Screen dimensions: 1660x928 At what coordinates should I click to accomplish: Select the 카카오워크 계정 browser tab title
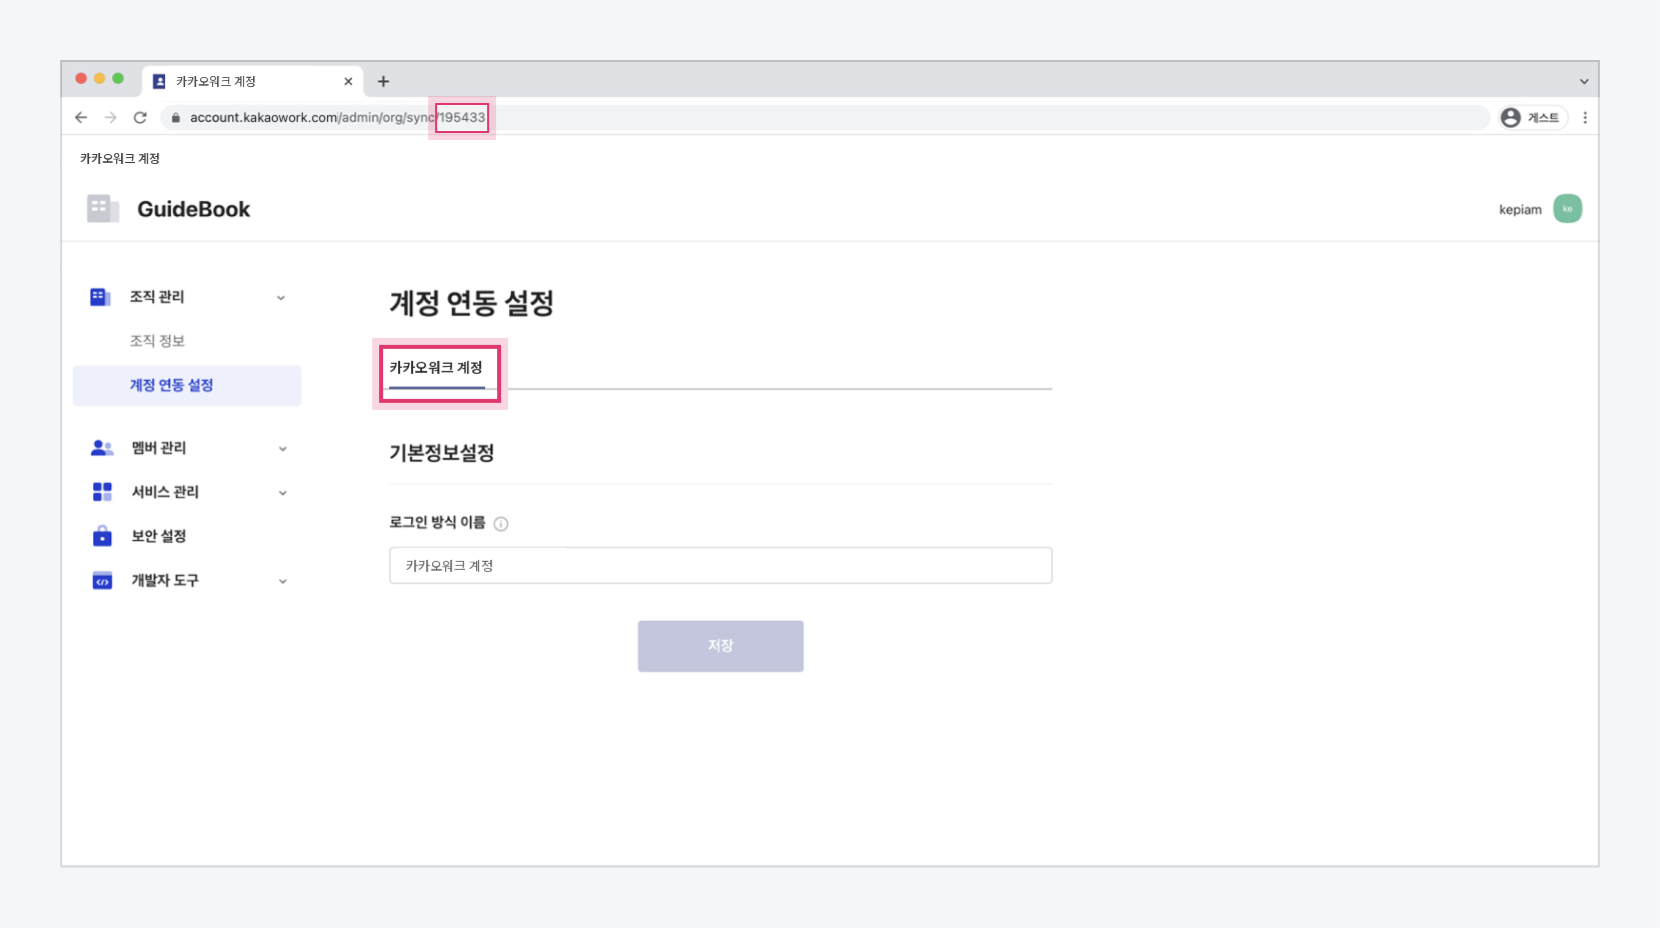pyautogui.click(x=216, y=81)
